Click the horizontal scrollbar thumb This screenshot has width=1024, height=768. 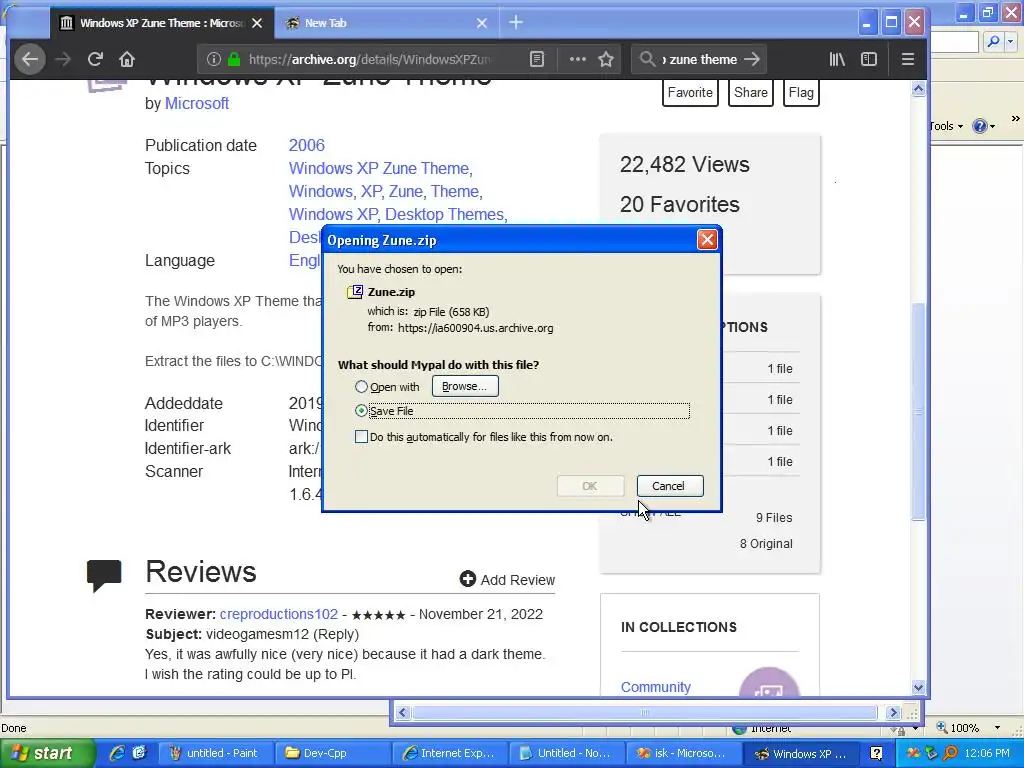click(x=644, y=712)
